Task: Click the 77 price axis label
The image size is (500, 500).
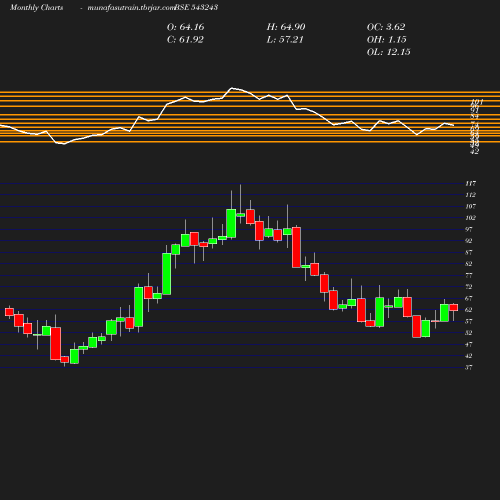Action: coord(469,275)
